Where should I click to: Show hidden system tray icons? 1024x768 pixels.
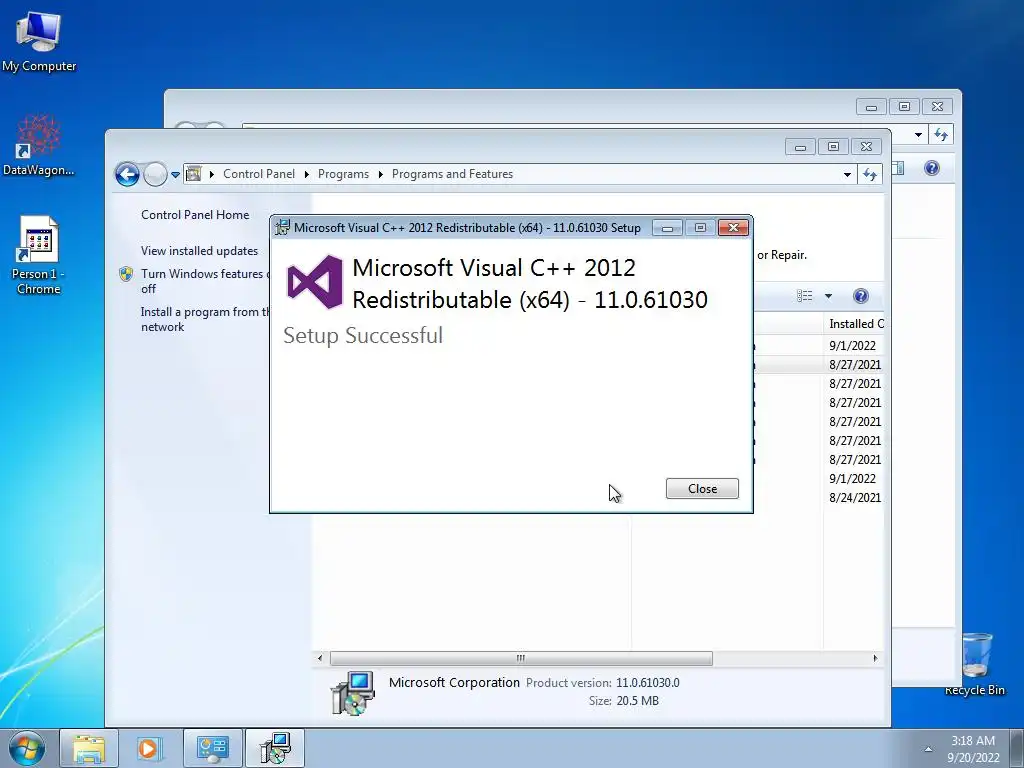click(x=928, y=749)
